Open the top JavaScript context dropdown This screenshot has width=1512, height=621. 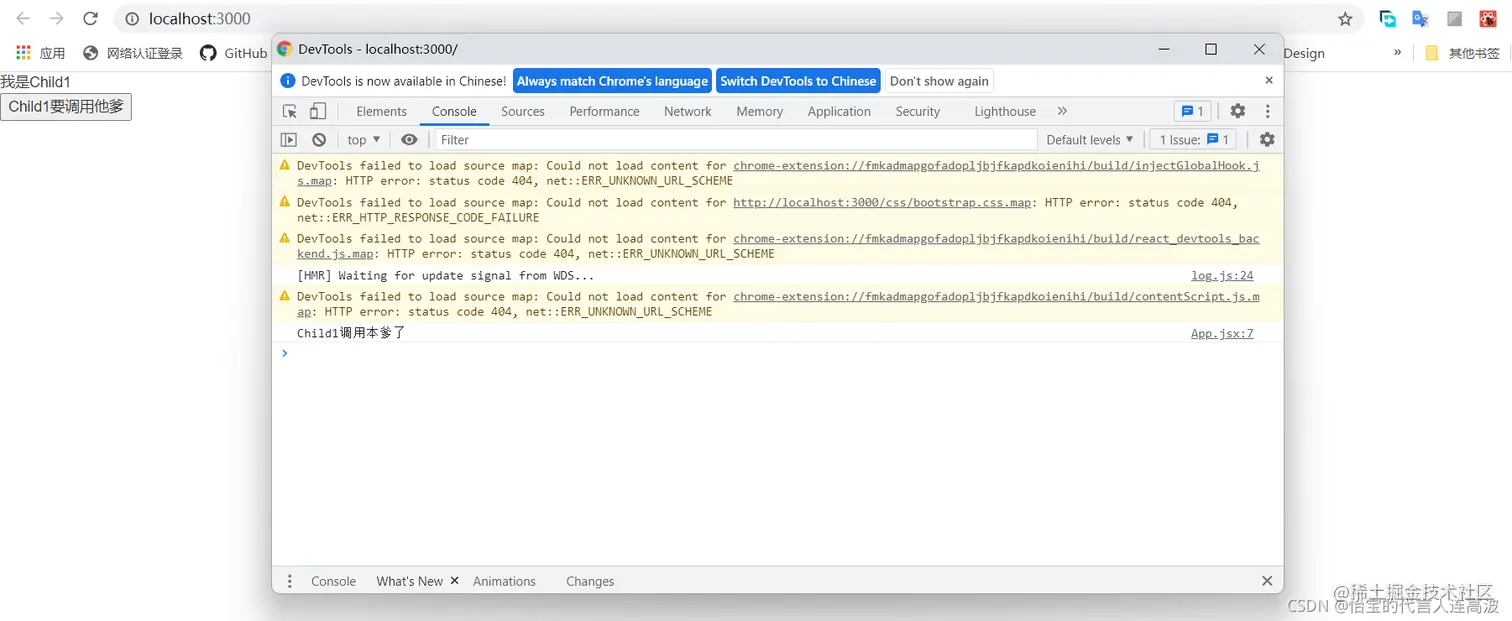point(363,140)
